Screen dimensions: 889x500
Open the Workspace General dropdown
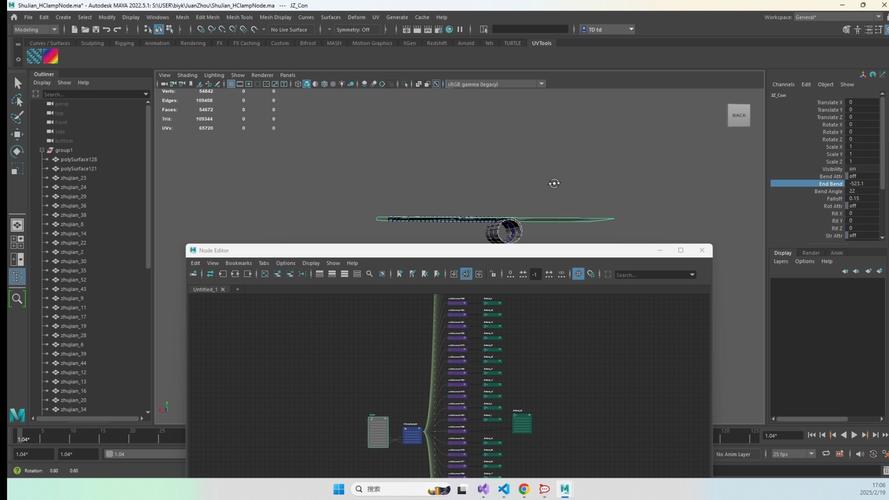pos(836,17)
